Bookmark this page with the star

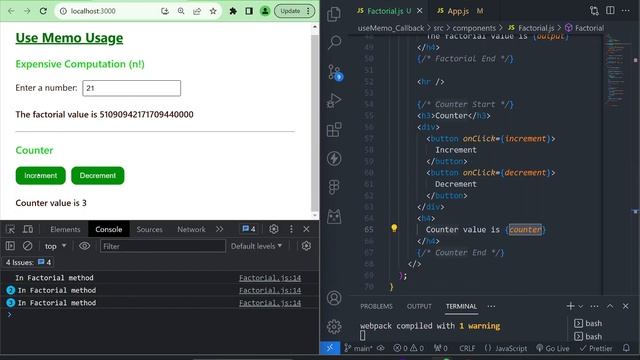point(213,11)
